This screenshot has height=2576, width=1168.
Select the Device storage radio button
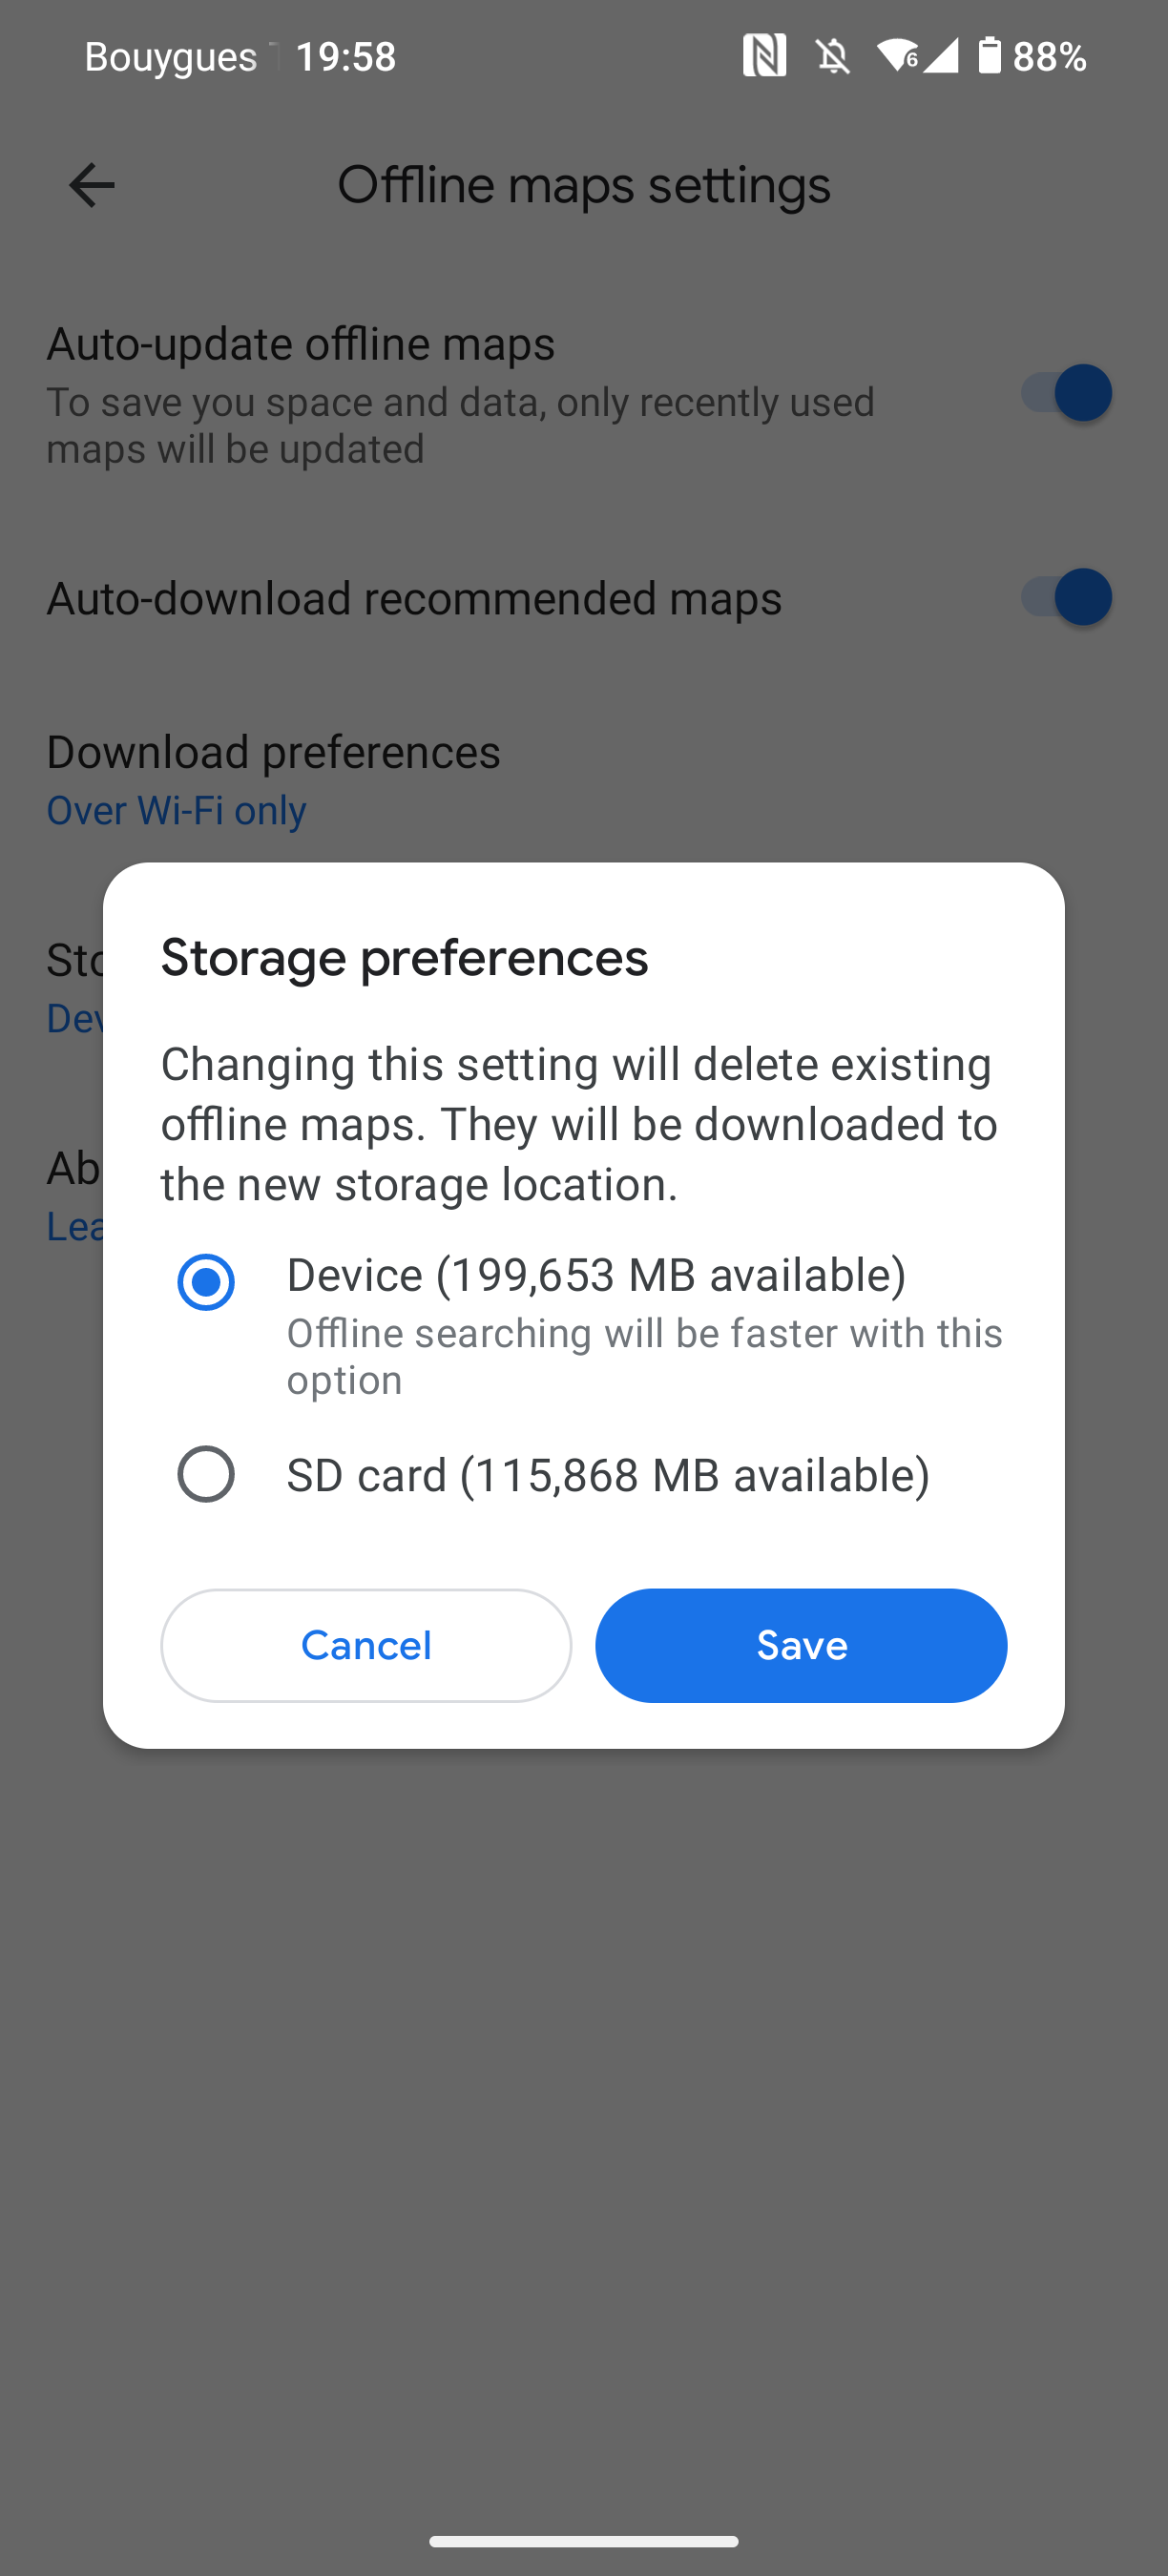click(x=206, y=1282)
